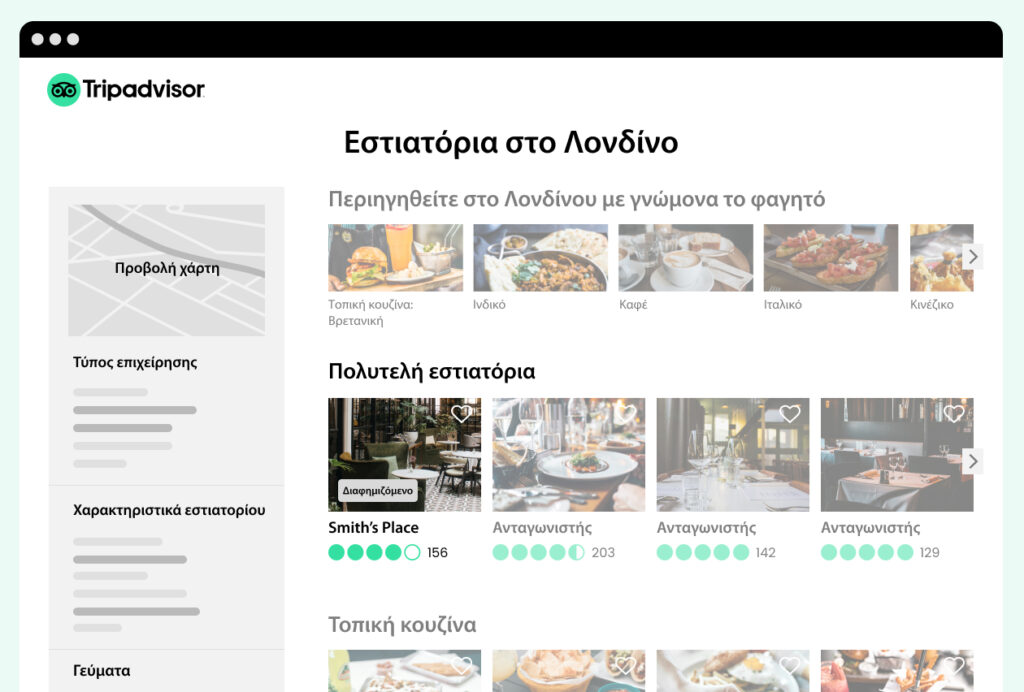Open the Κινέζικο cuisine photo
This screenshot has height=692, width=1024.
(942, 258)
